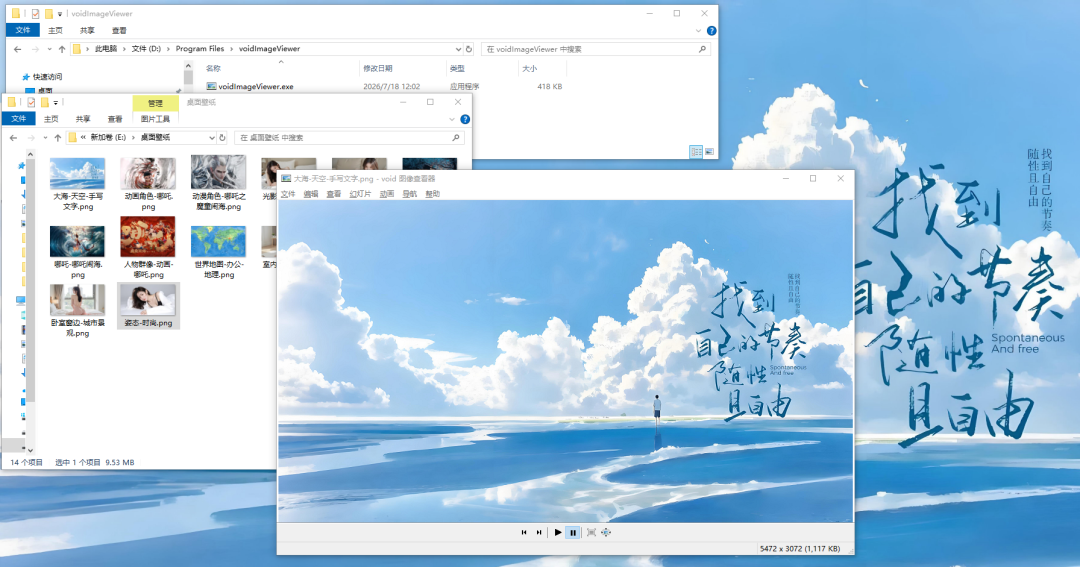Click Program Files in breadcrumb path
Image resolution: width=1080 pixels, height=567 pixels.
click(x=200, y=49)
